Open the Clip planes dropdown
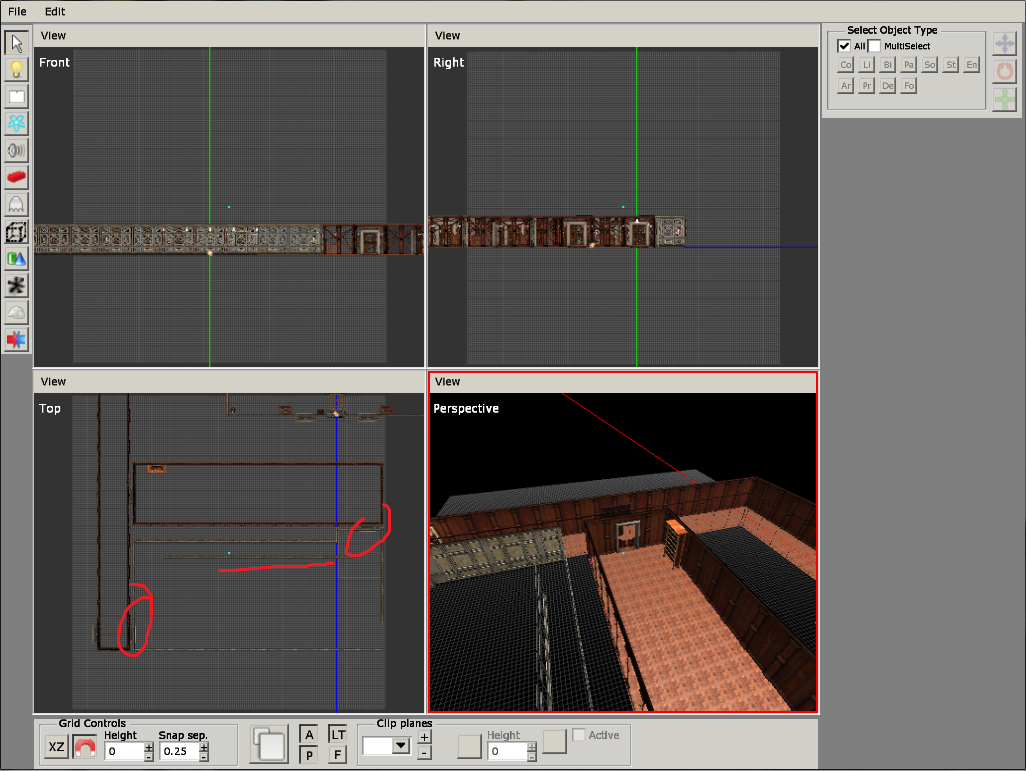The height and width of the screenshot is (771, 1026). tap(401, 745)
